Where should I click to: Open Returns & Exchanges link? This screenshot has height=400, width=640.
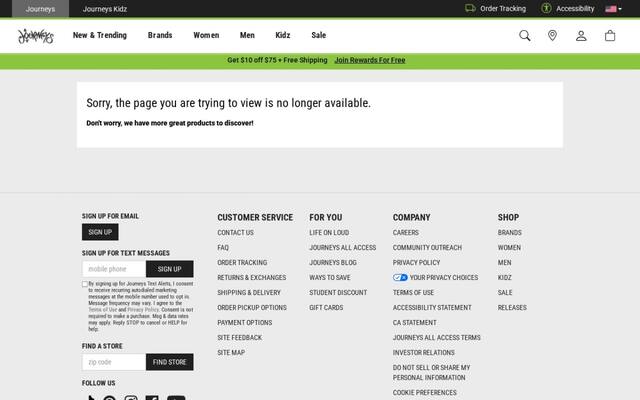(x=251, y=278)
